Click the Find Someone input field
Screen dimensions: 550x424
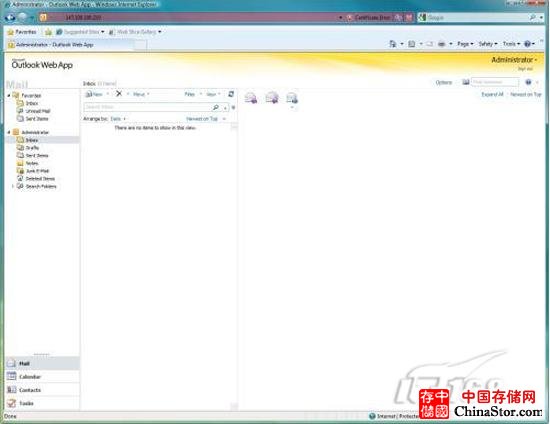[x=495, y=82]
